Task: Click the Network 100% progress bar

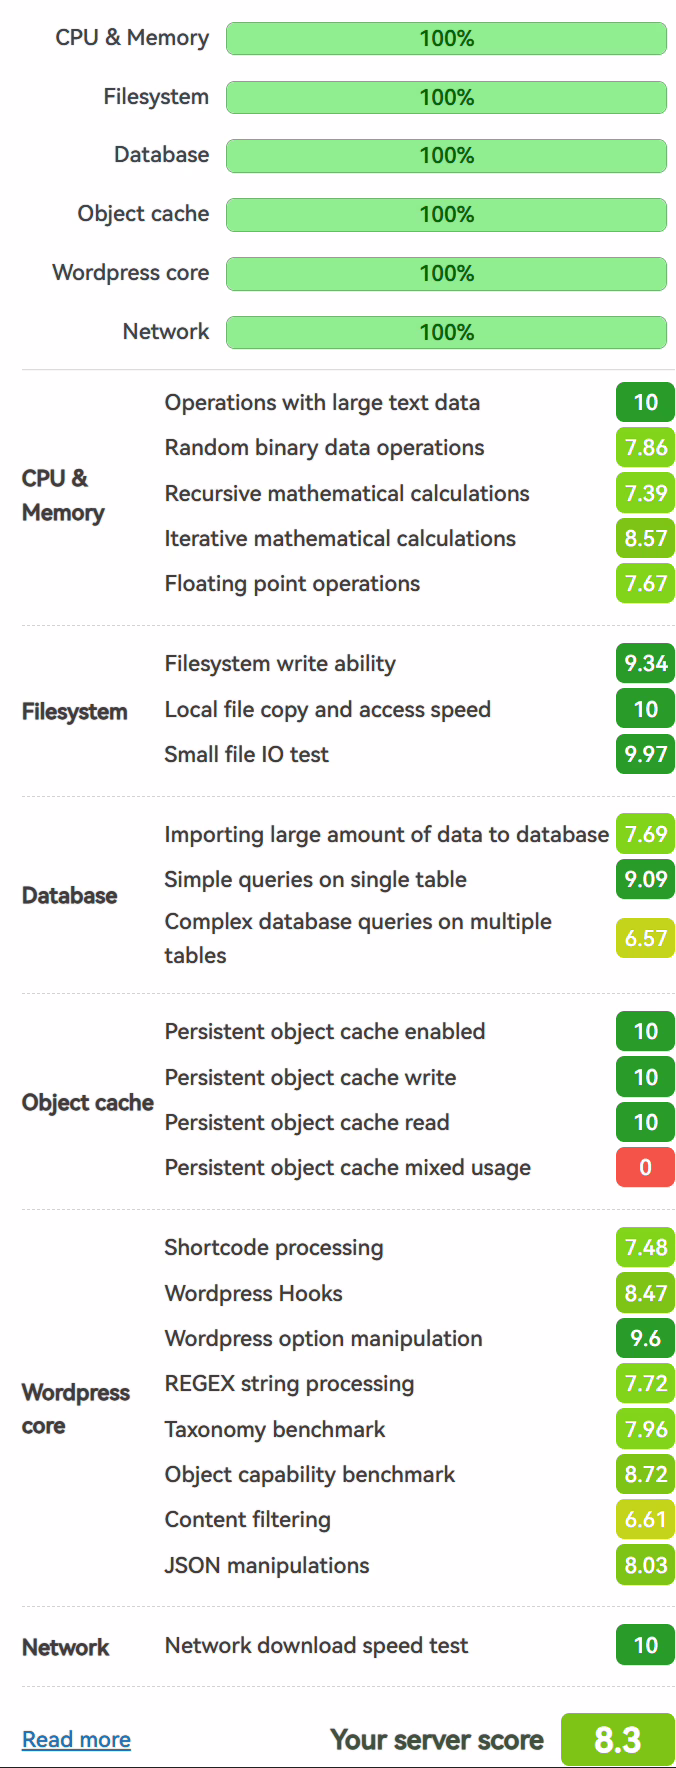Action: coord(446,332)
